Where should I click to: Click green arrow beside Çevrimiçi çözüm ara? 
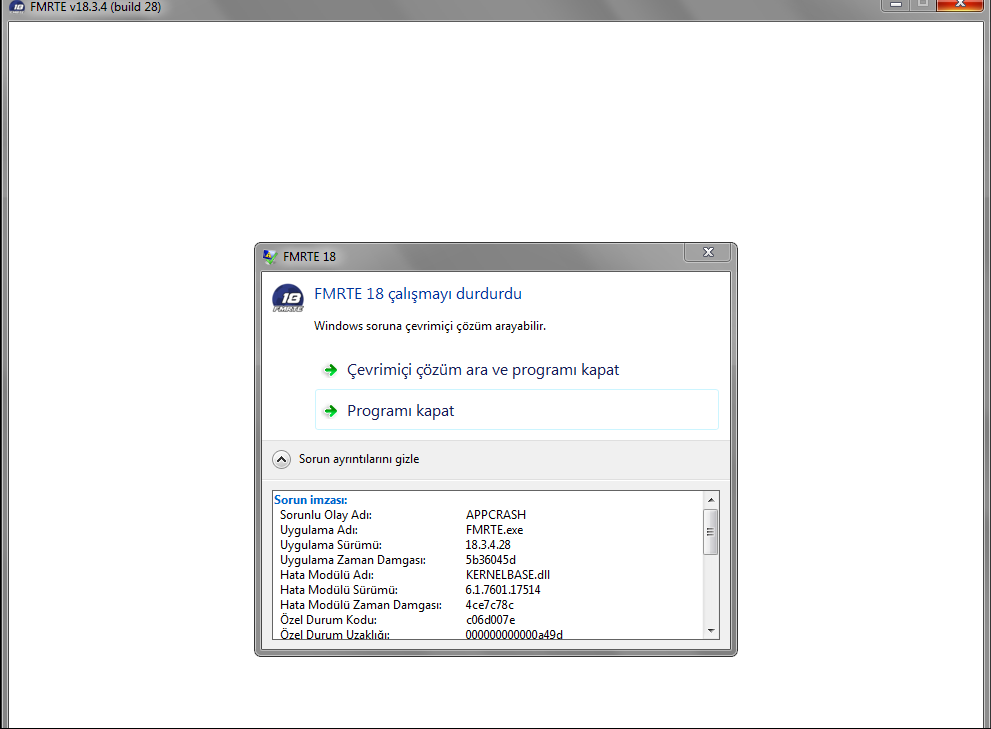[330, 370]
